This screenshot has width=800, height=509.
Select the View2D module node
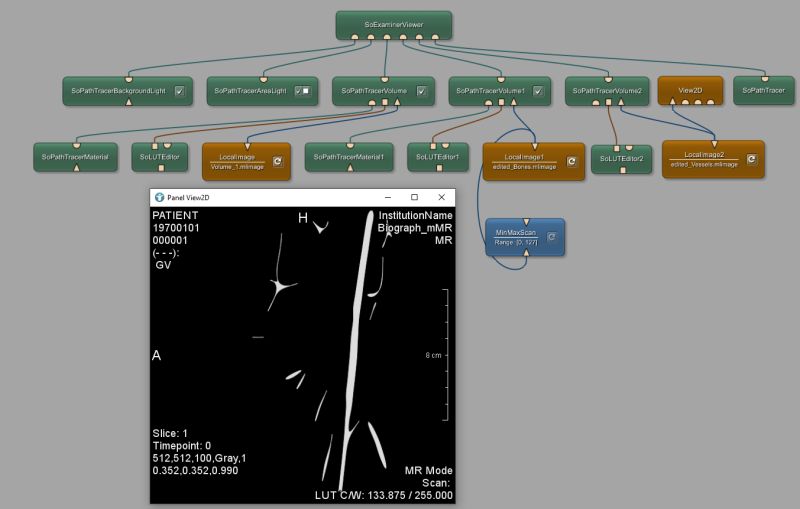tap(690, 90)
